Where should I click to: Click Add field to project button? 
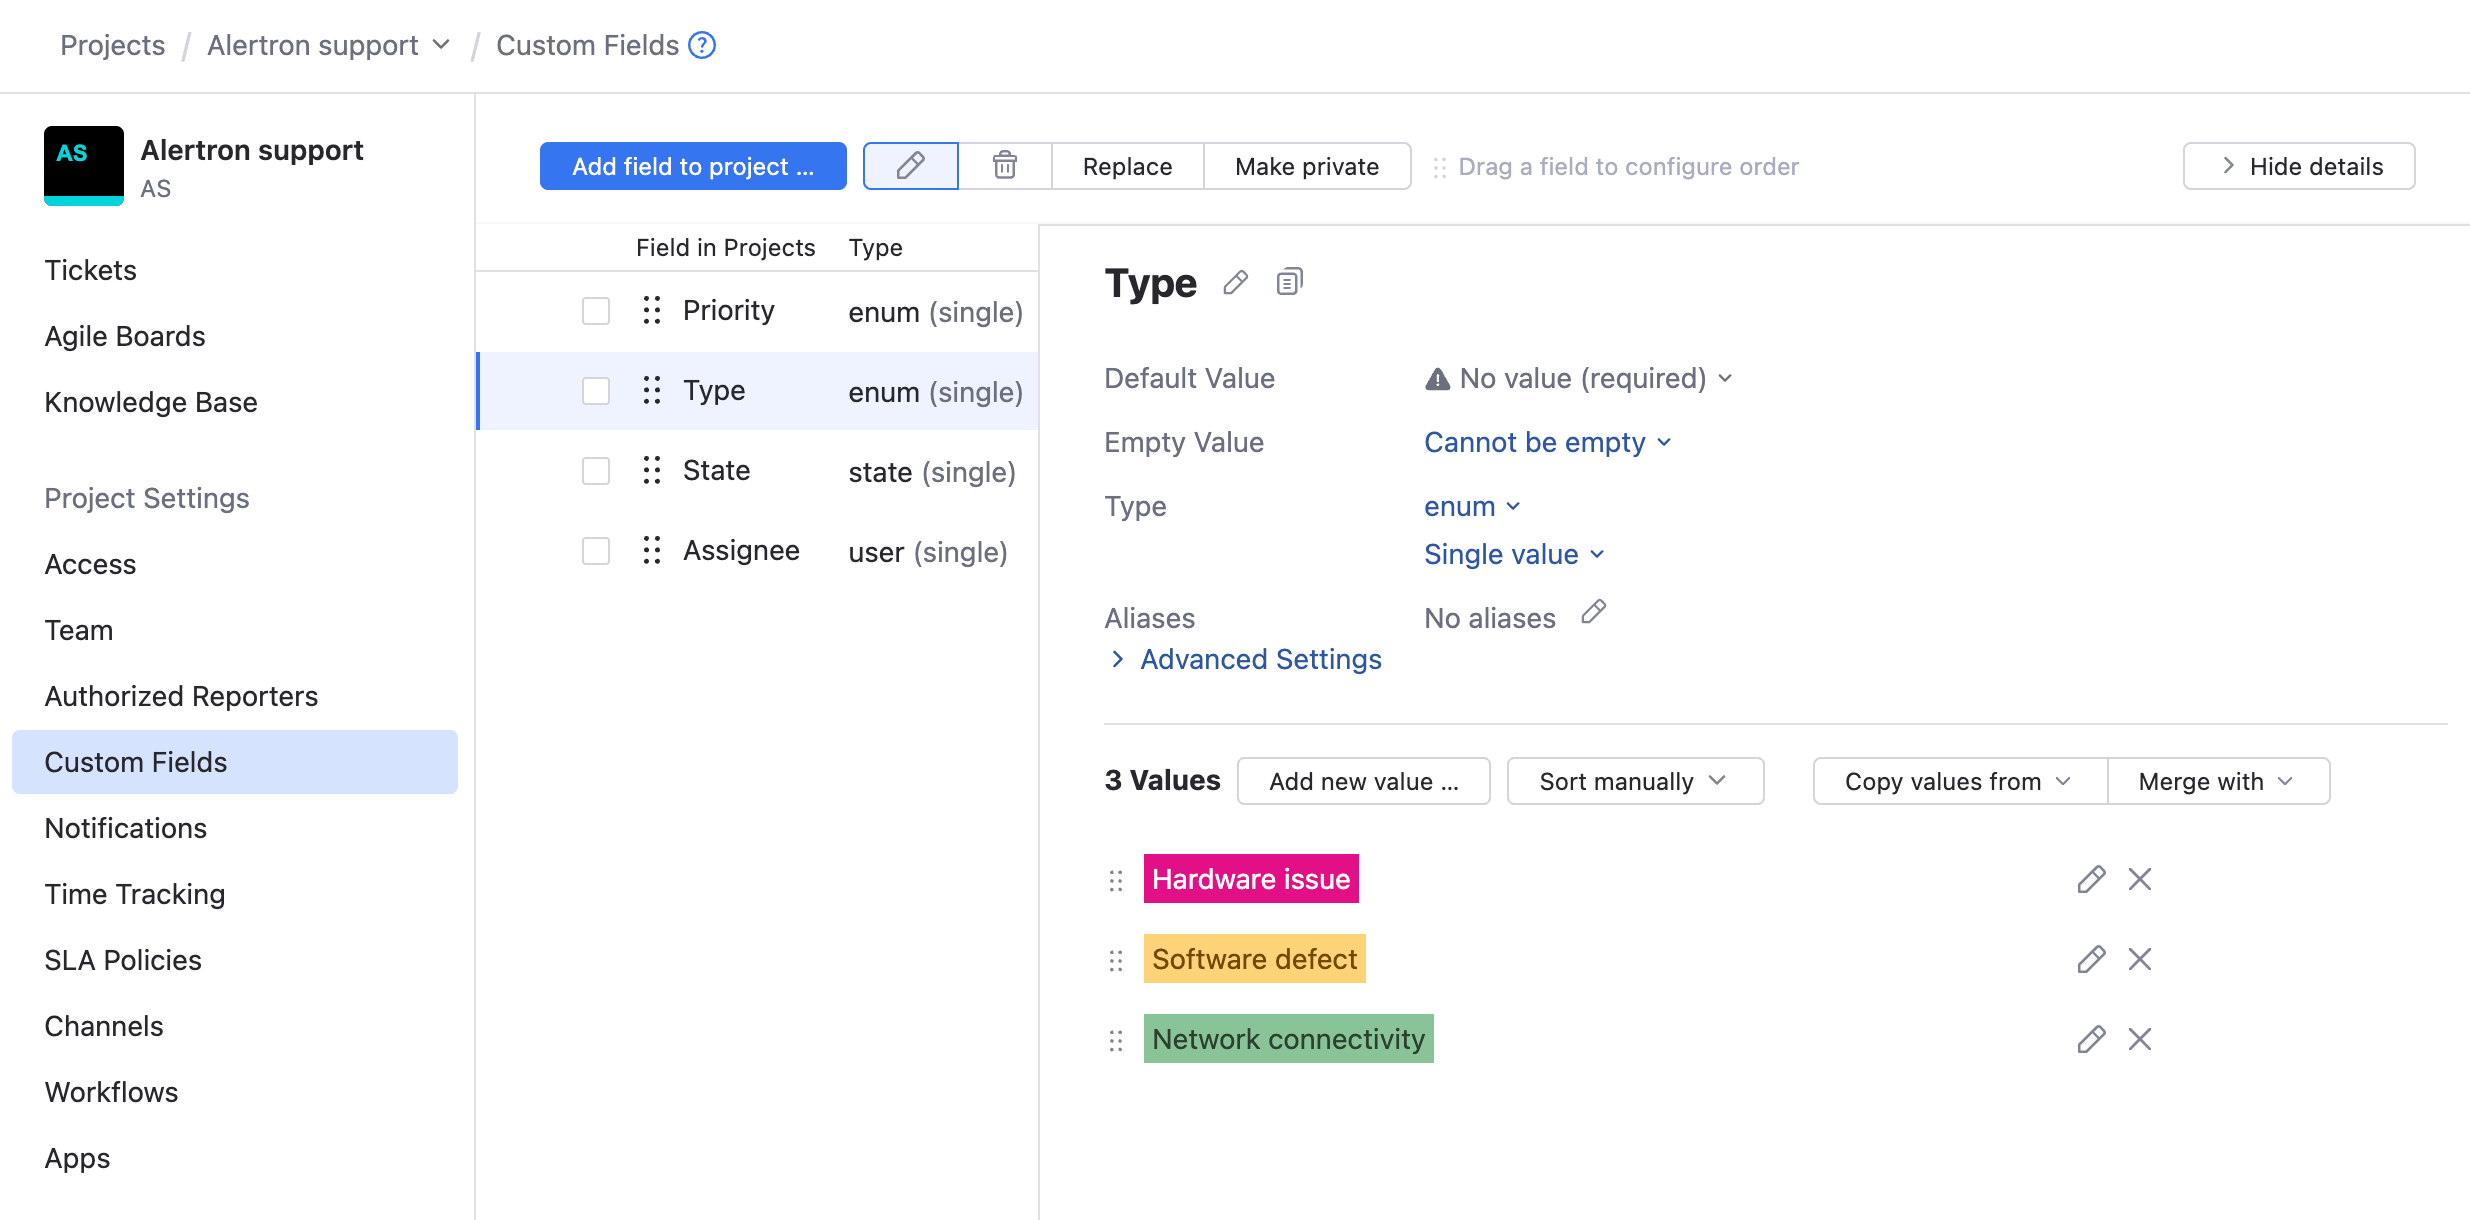(x=693, y=166)
